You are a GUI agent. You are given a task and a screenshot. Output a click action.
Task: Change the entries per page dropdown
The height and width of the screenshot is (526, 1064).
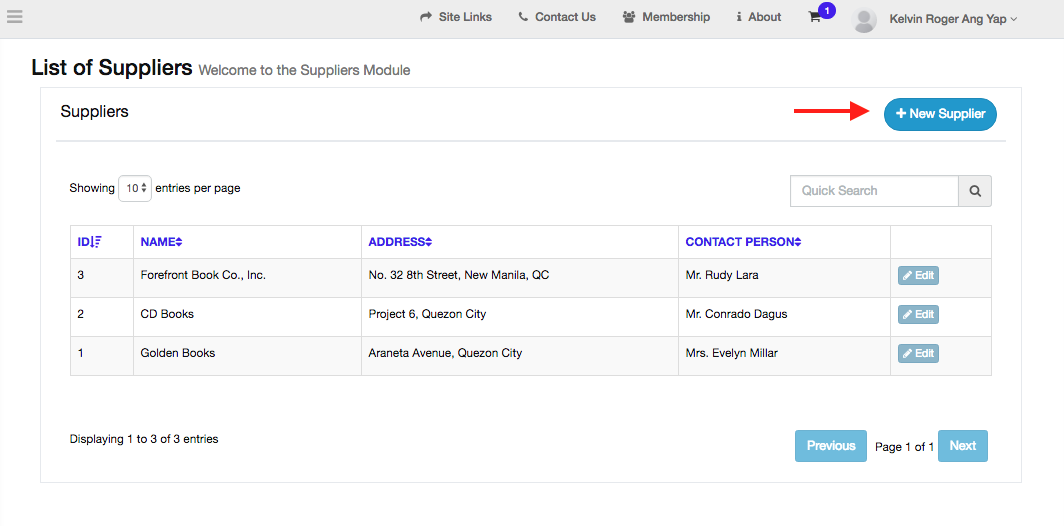point(135,188)
